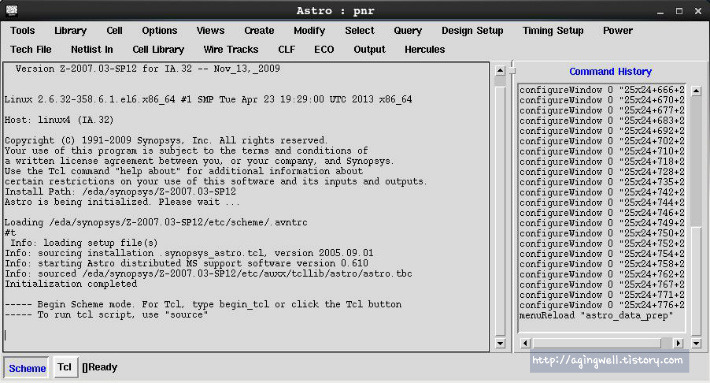Open the Modify menu
Screen dimensions: 710x383
click(309, 31)
